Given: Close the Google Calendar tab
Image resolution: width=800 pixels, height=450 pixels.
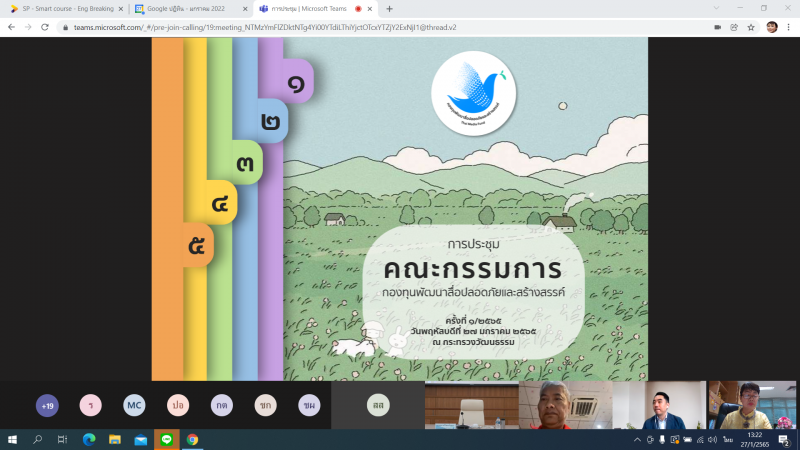Looking at the screenshot, I should click(x=245, y=9).
